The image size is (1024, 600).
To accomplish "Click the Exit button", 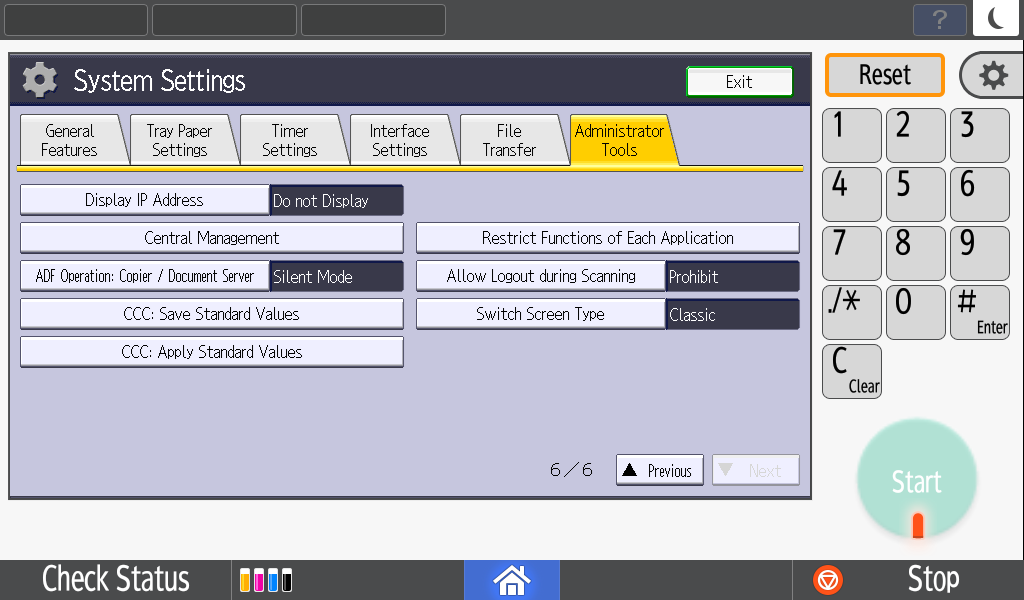I will pos(739,82).
